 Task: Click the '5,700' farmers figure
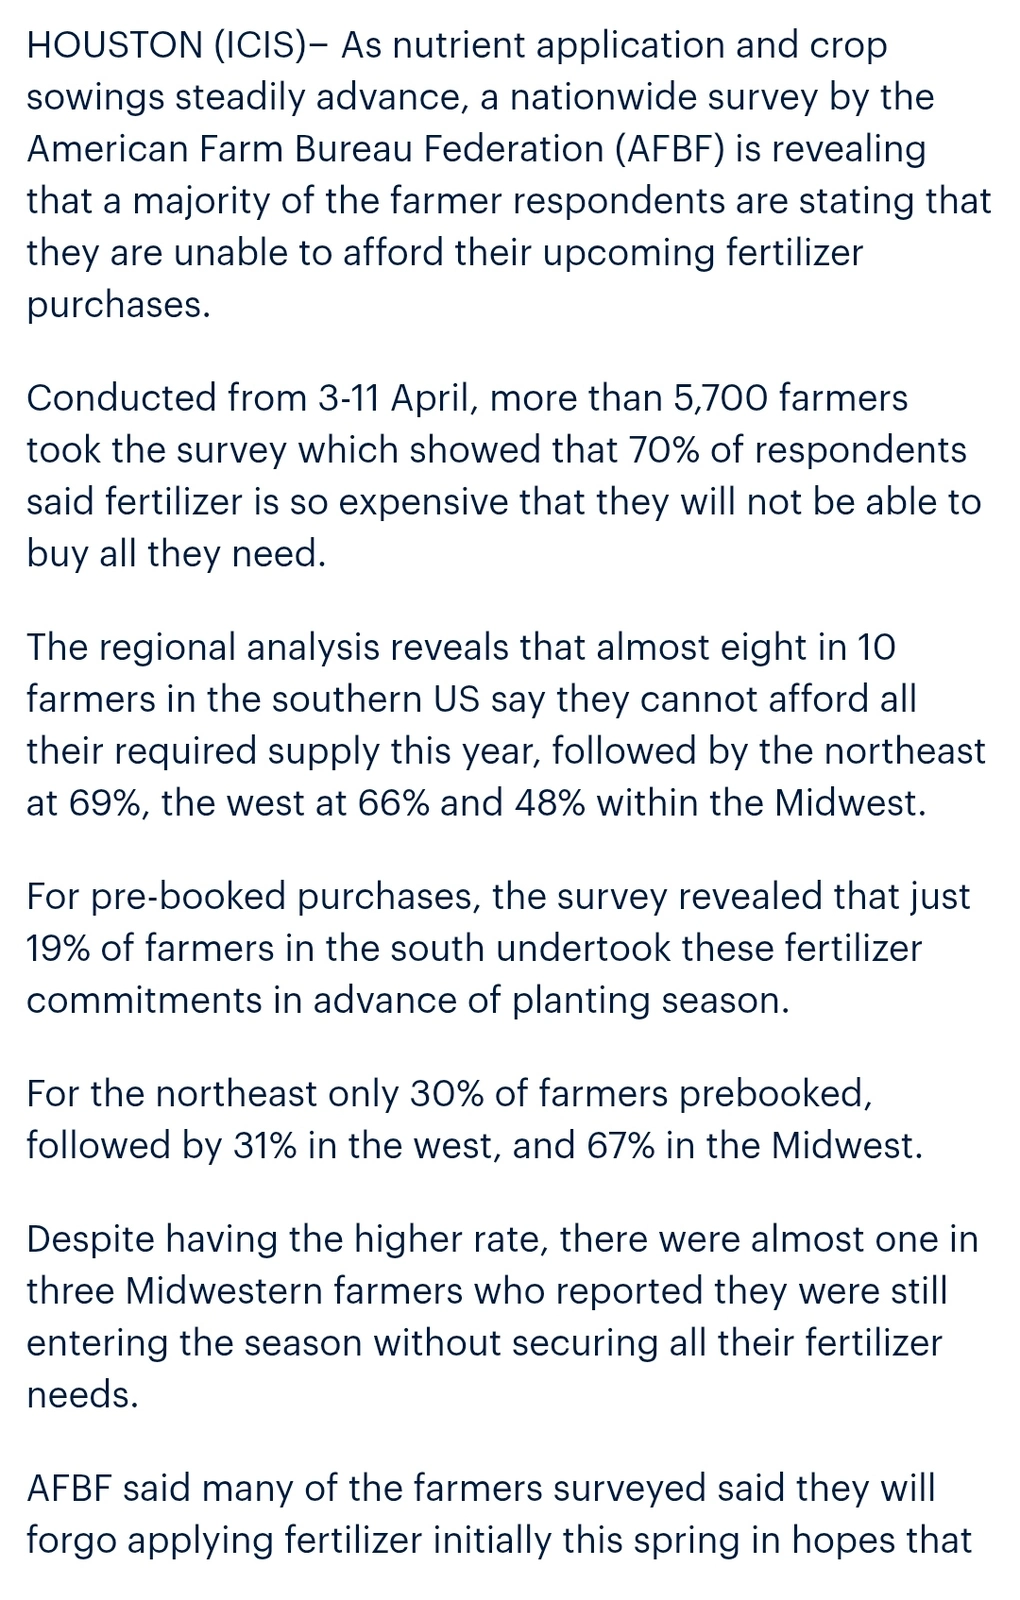[x=720, y=398]
